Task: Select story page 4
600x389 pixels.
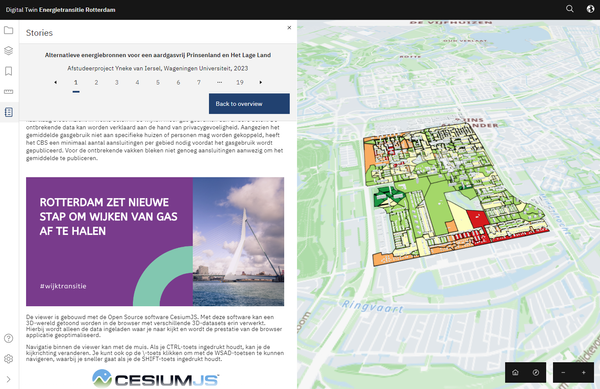Action: [137, 82]
